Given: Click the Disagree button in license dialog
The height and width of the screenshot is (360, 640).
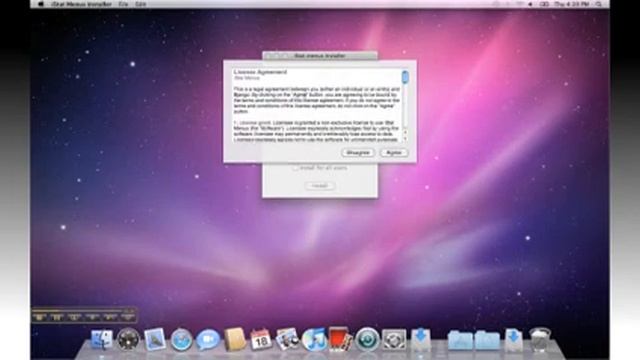Looking at the screenshot, I should pos(358,153).
